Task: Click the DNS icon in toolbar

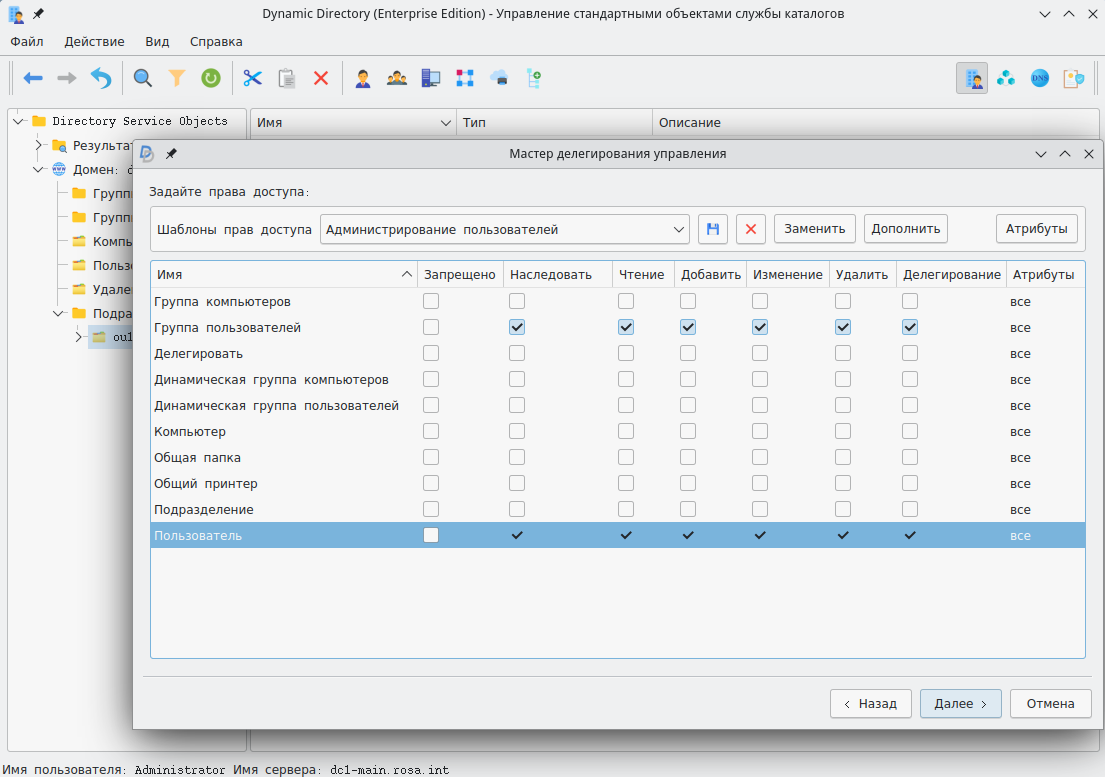Action: click(x=1040, y=78)
